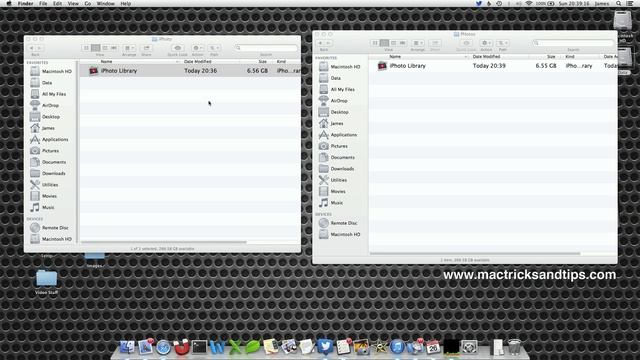Open Desktop in right window sidebar
The height and width of the screenshot is (360, 640).
333,112
